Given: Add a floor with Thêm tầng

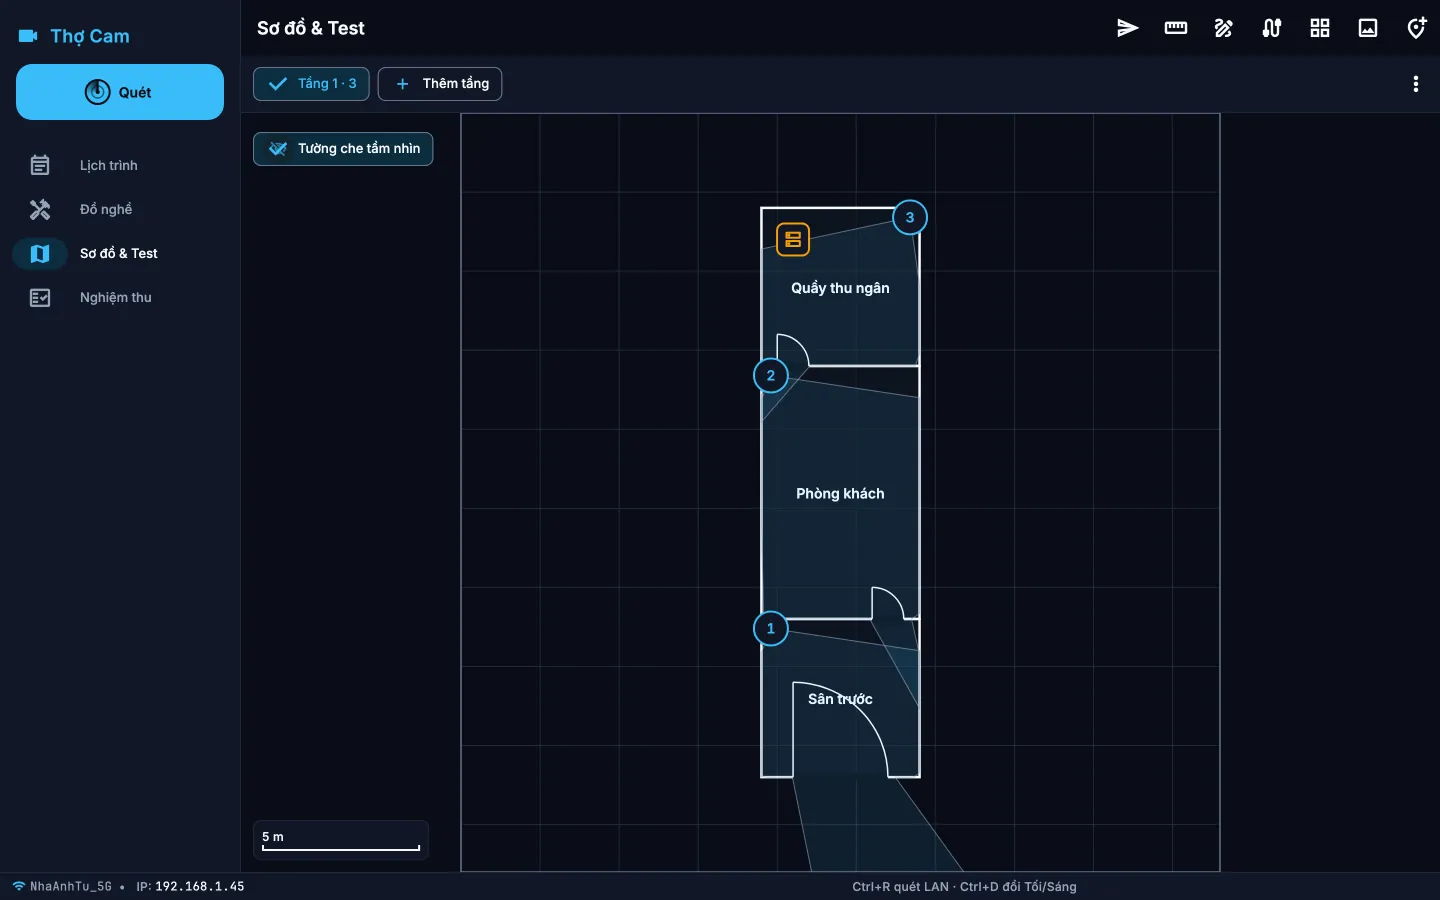Looking at the screenshot, I should click(x=440, y=84).
